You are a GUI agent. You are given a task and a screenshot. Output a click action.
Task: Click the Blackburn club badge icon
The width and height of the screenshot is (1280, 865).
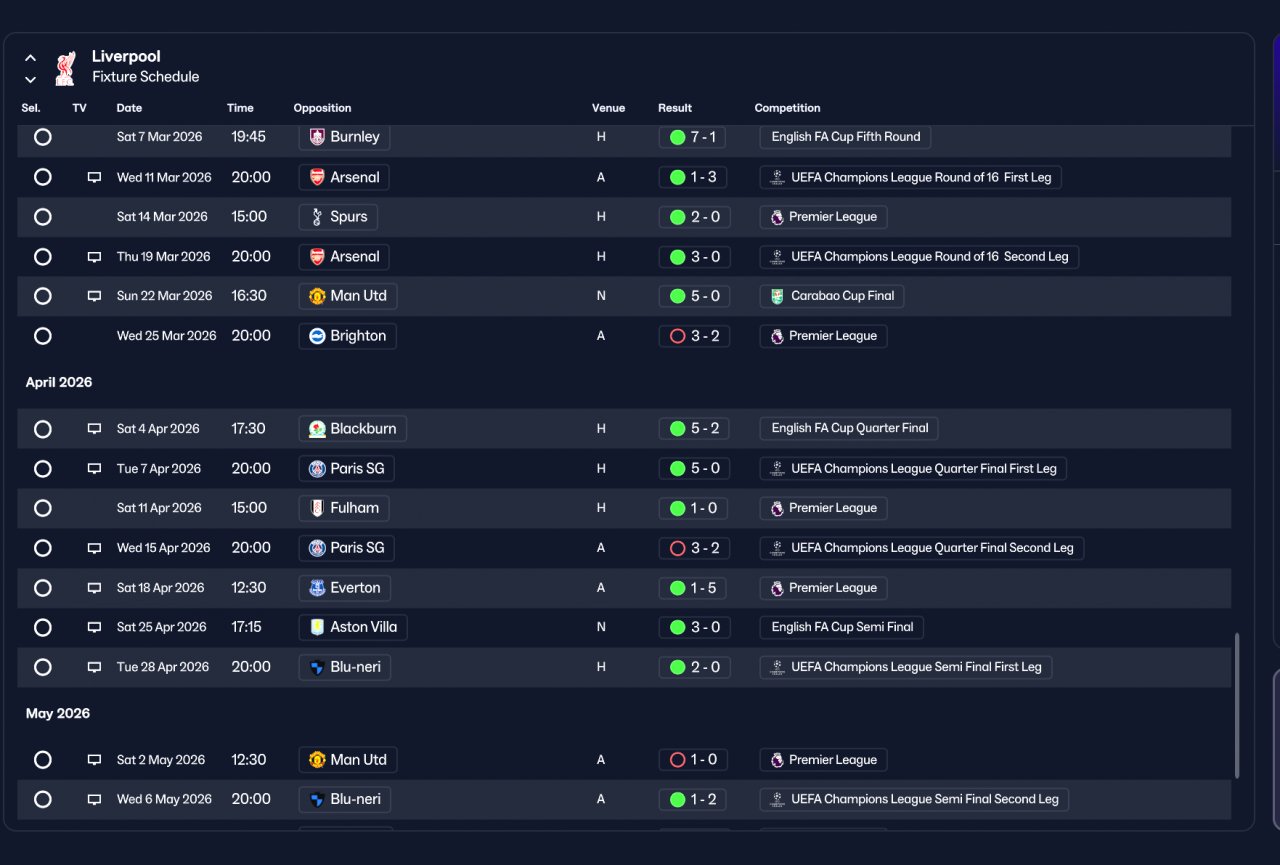click(x=317, y=429)
